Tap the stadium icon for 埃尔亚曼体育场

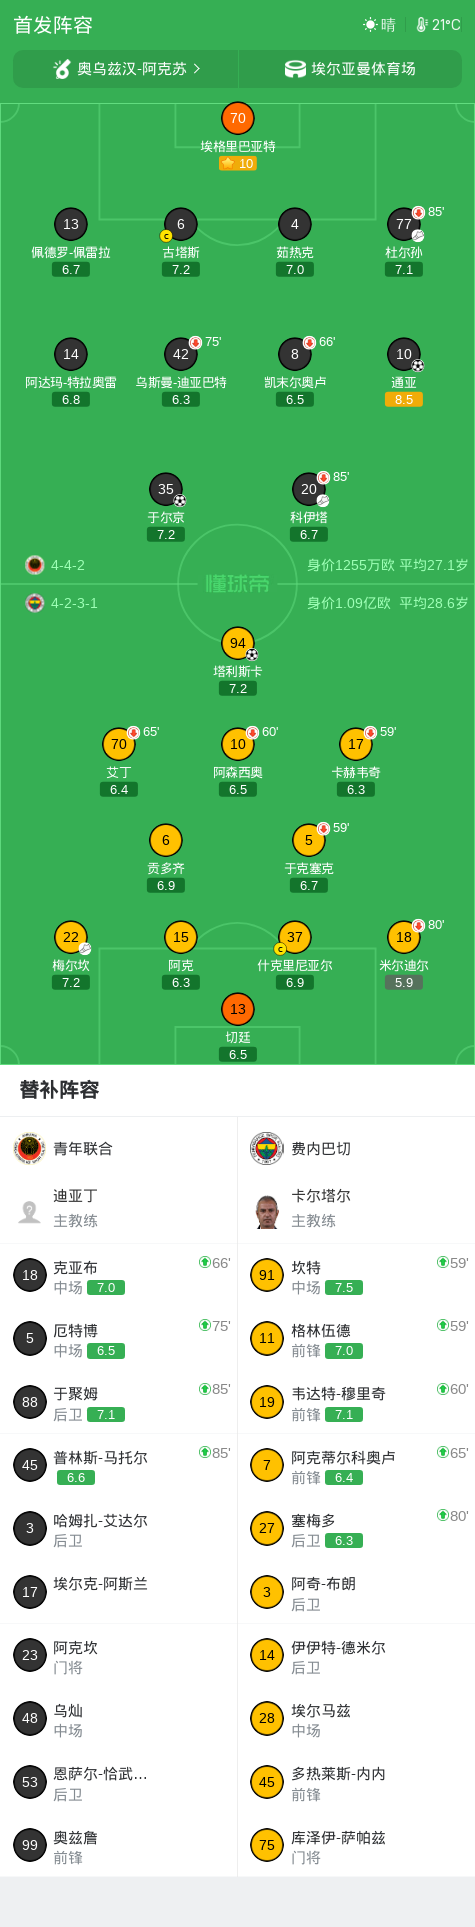[295, 69]
